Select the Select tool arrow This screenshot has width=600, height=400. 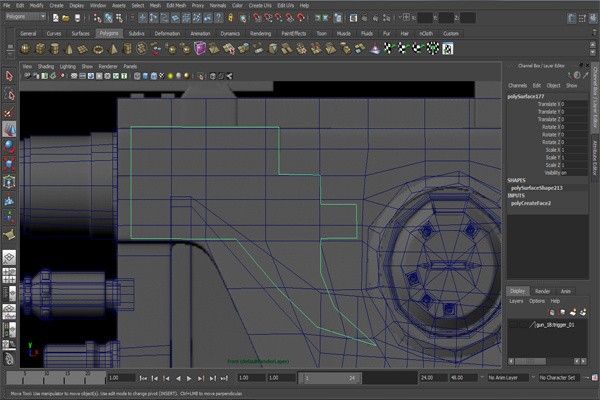coord(9,76)
